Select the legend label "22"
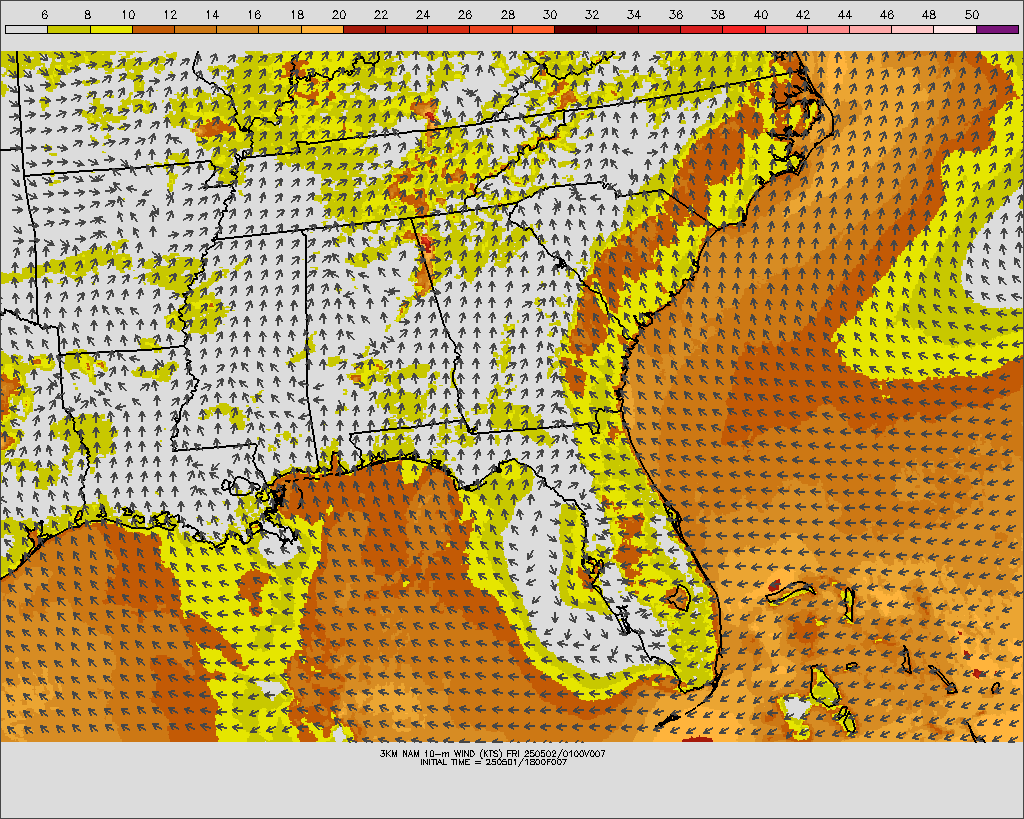1024x819 pixels. coord(381,14)
